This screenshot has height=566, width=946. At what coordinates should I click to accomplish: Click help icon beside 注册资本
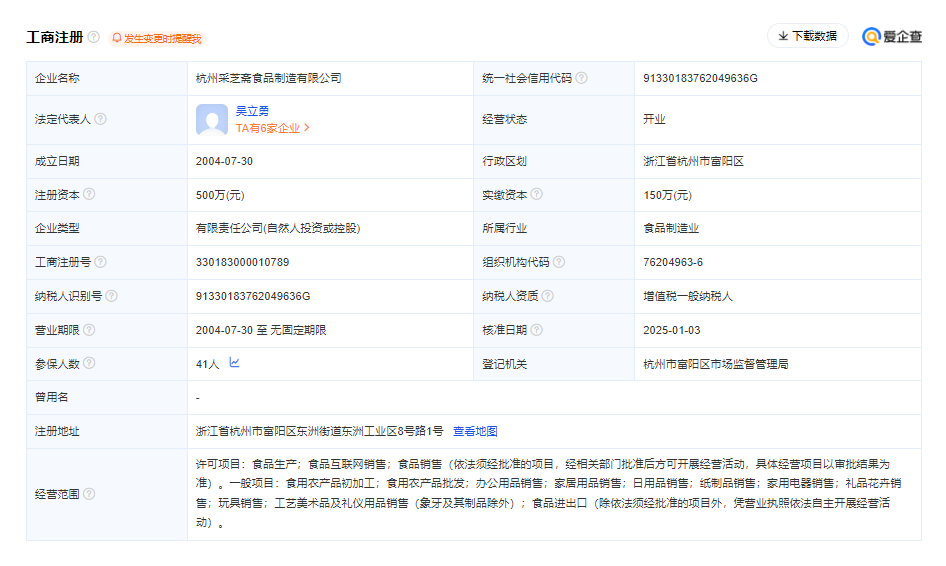coord(89,194)
